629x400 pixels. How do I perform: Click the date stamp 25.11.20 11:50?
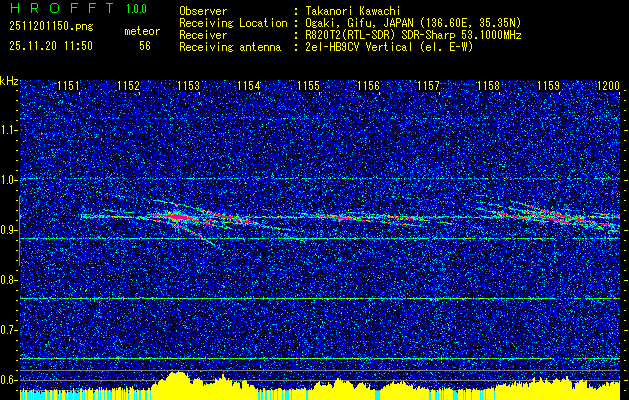(51, 46)
